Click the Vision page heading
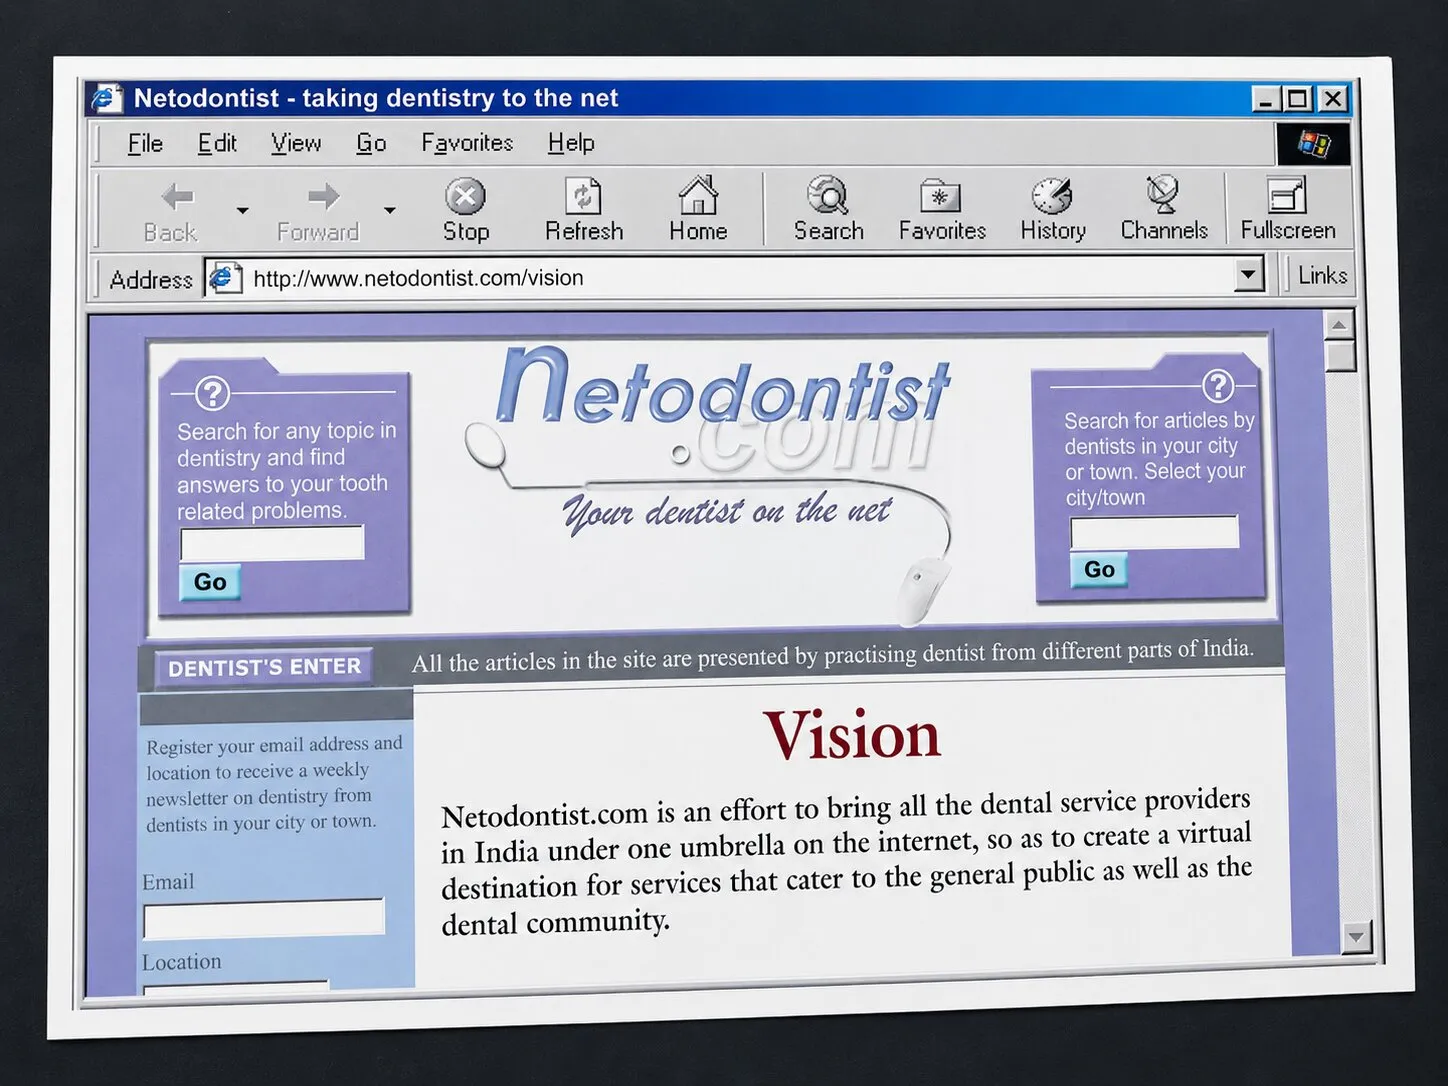 coord(852,735)
